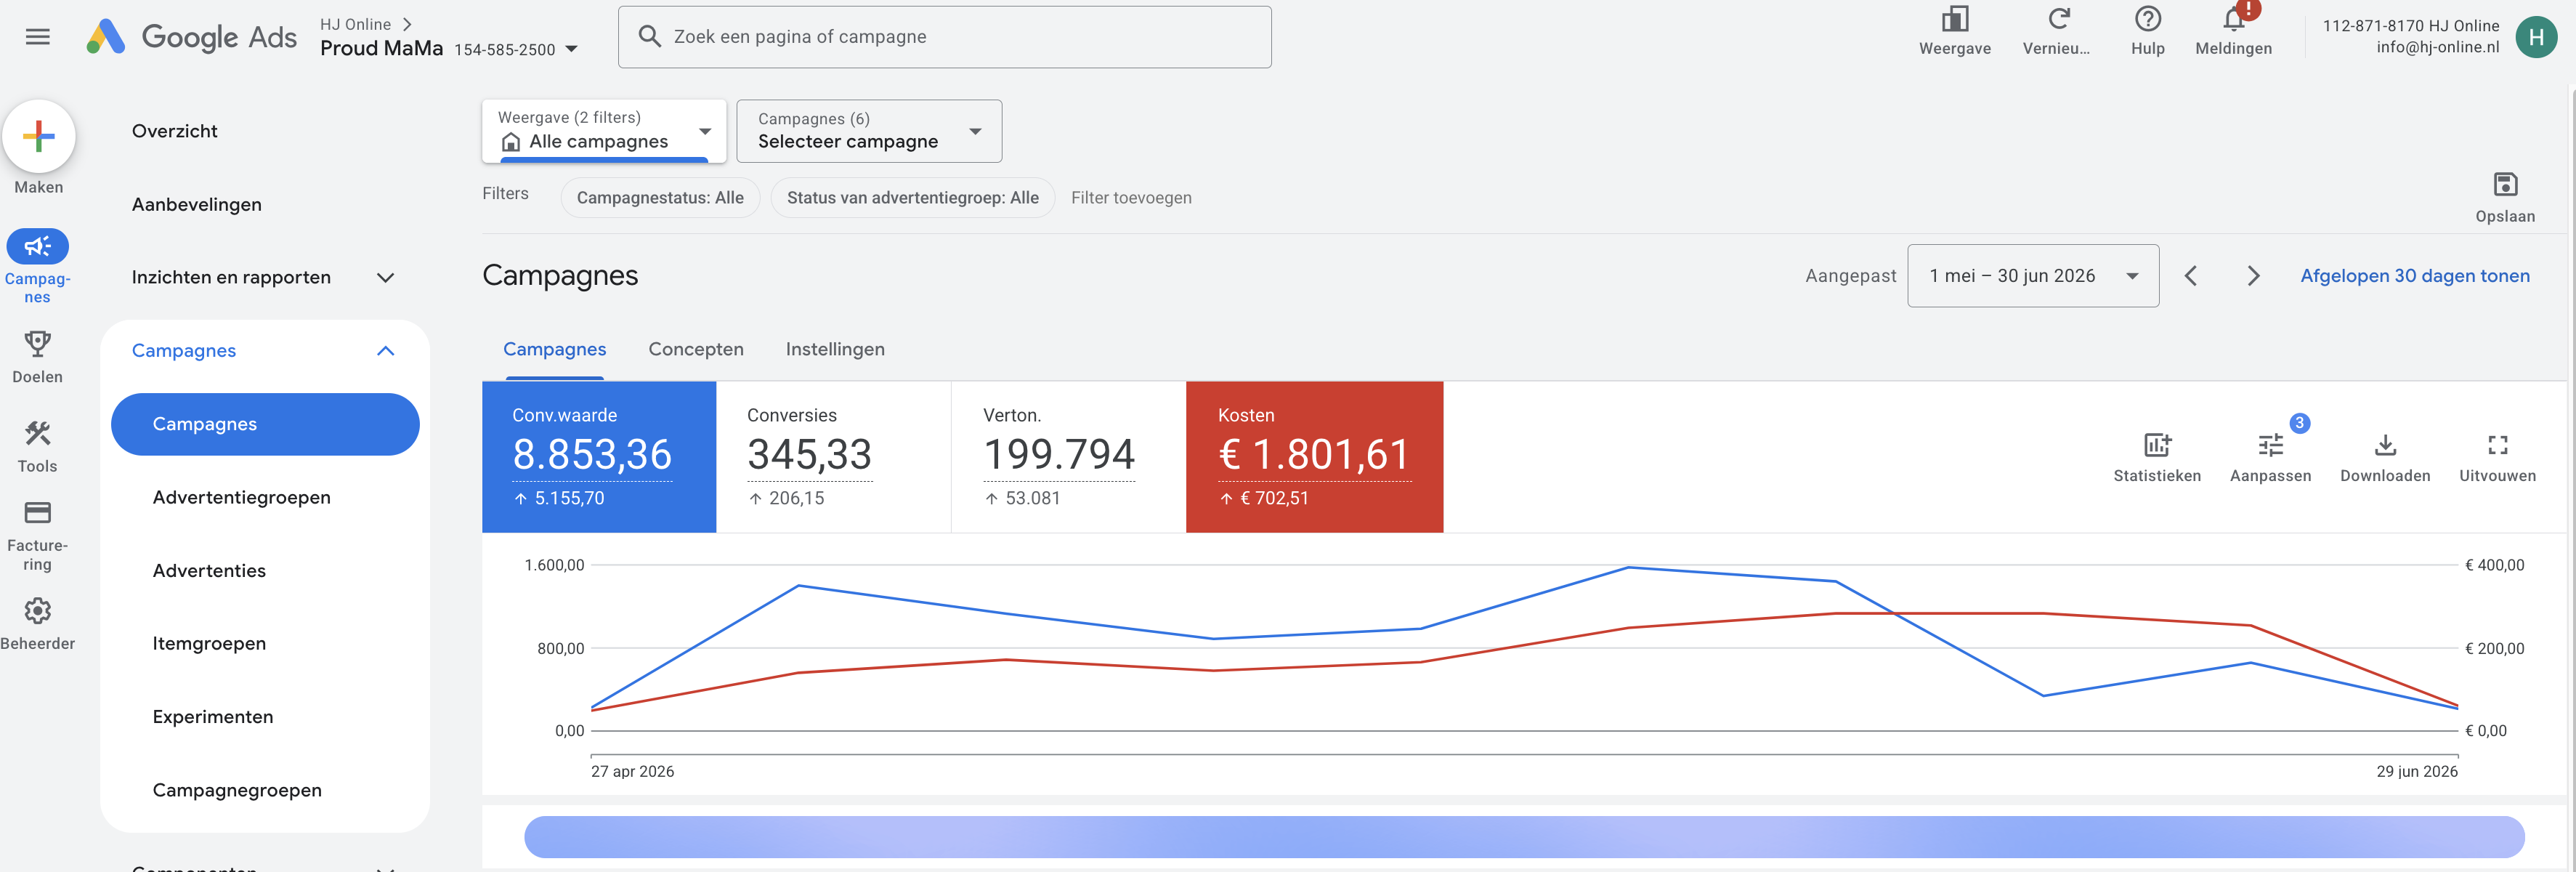This screenshot has width=2576, height=872.
Task: Open the Doelen trophy icon
Action: tap(38, 344)
